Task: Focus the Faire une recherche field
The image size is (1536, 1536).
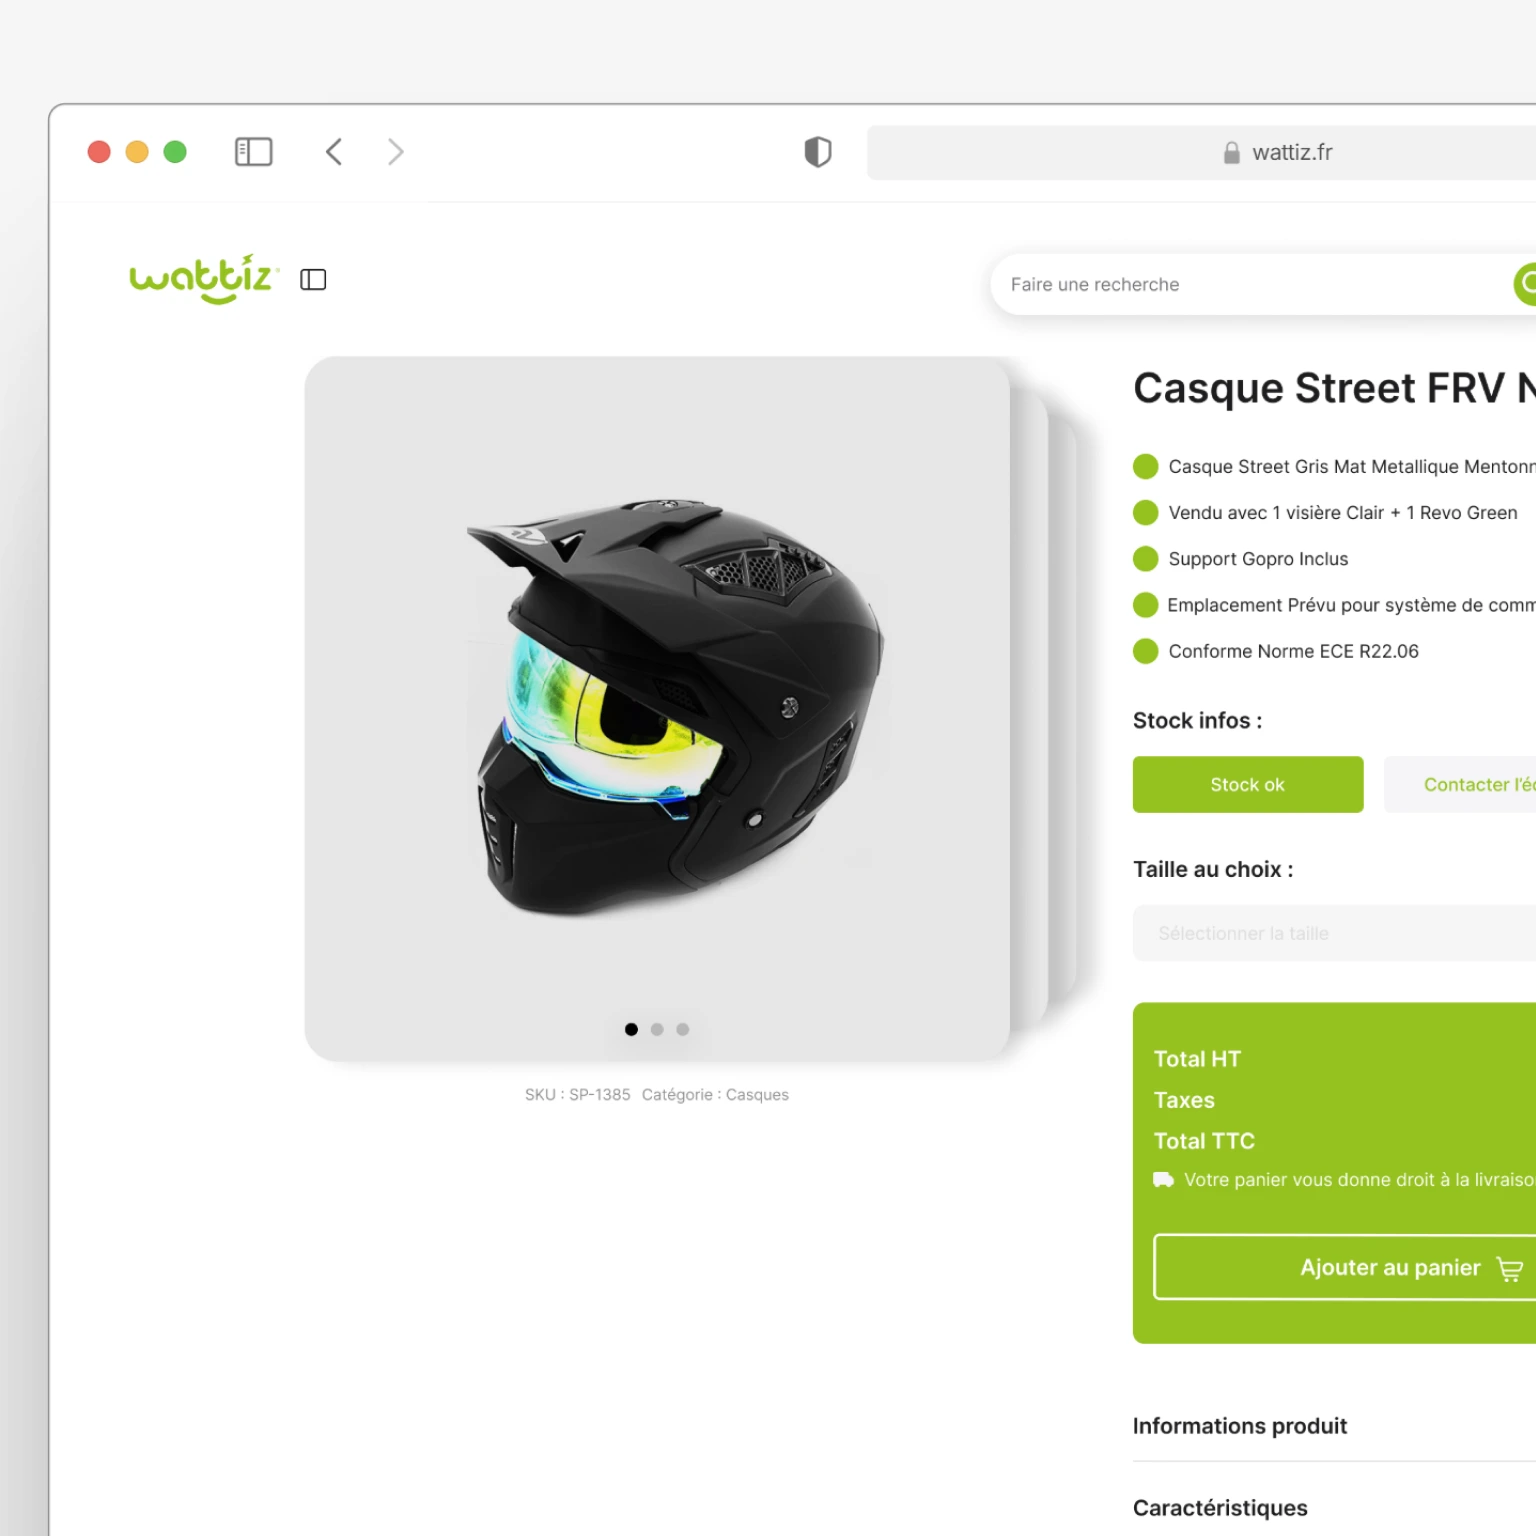Action: pos(1250,284)
